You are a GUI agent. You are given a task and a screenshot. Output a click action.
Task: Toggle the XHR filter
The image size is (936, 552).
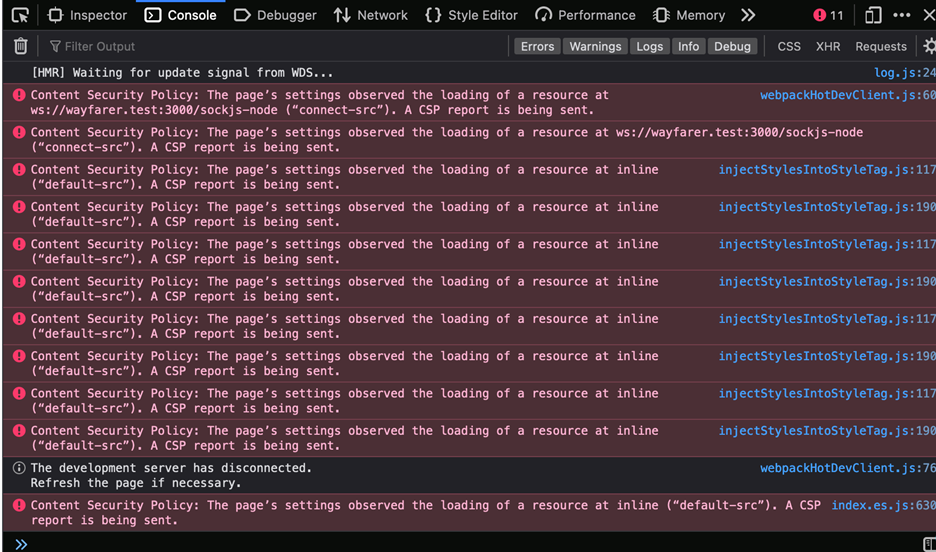pos(828,46)
